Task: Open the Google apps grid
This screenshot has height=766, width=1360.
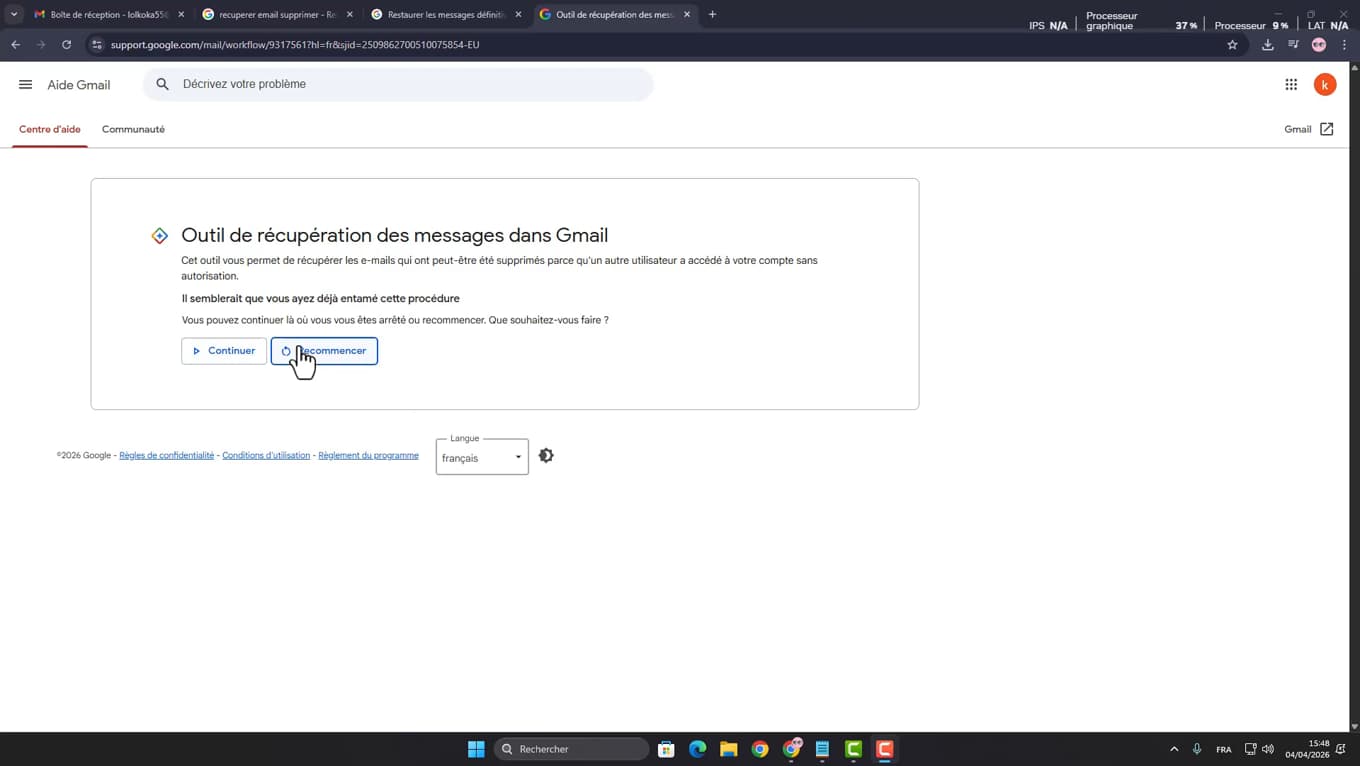Action: coord(1291,85)
